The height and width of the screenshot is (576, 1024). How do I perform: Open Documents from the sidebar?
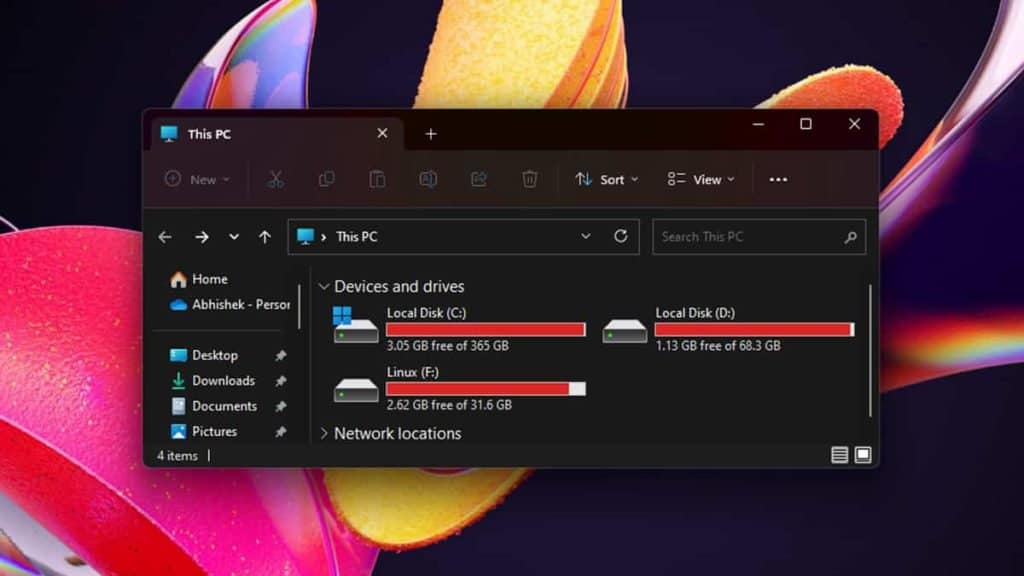(224, 406)
